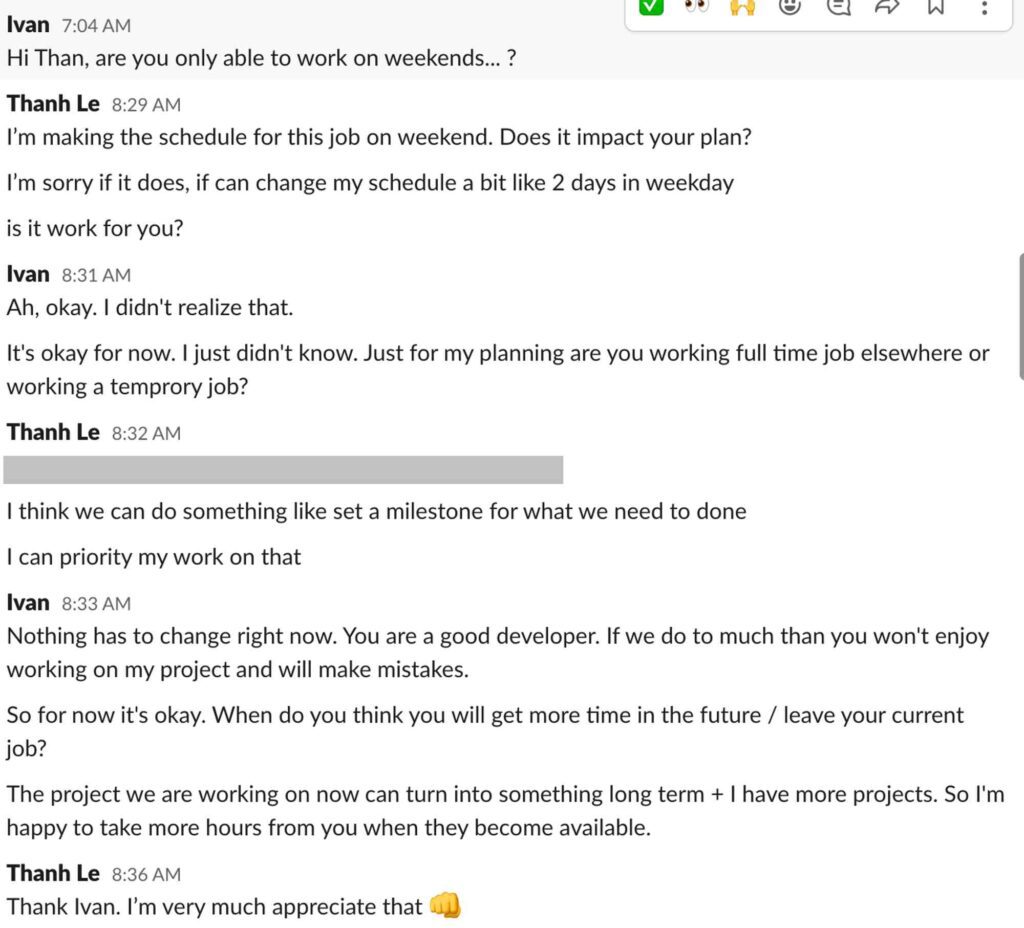Screen dimensions: 1024x928
Task: Click Thanh Le's name on the 8:36 AM message
Action: pos(52,872)
